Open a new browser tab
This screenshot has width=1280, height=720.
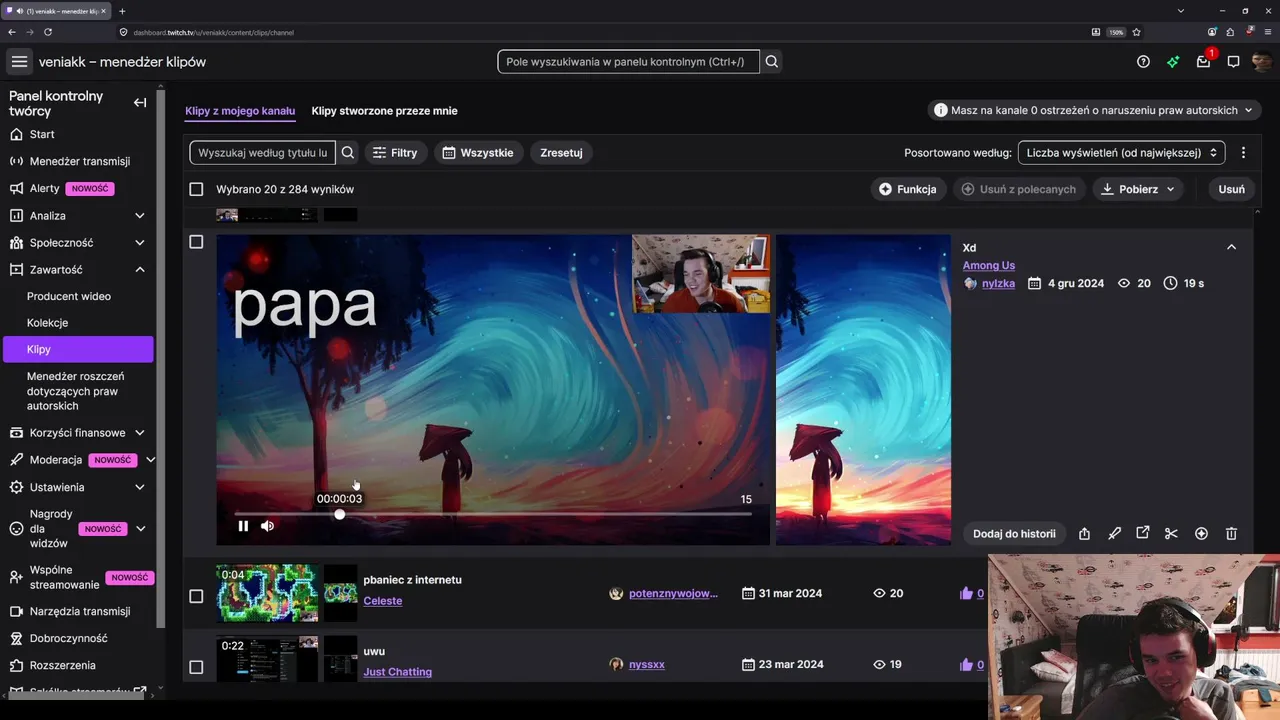[122, 11]
